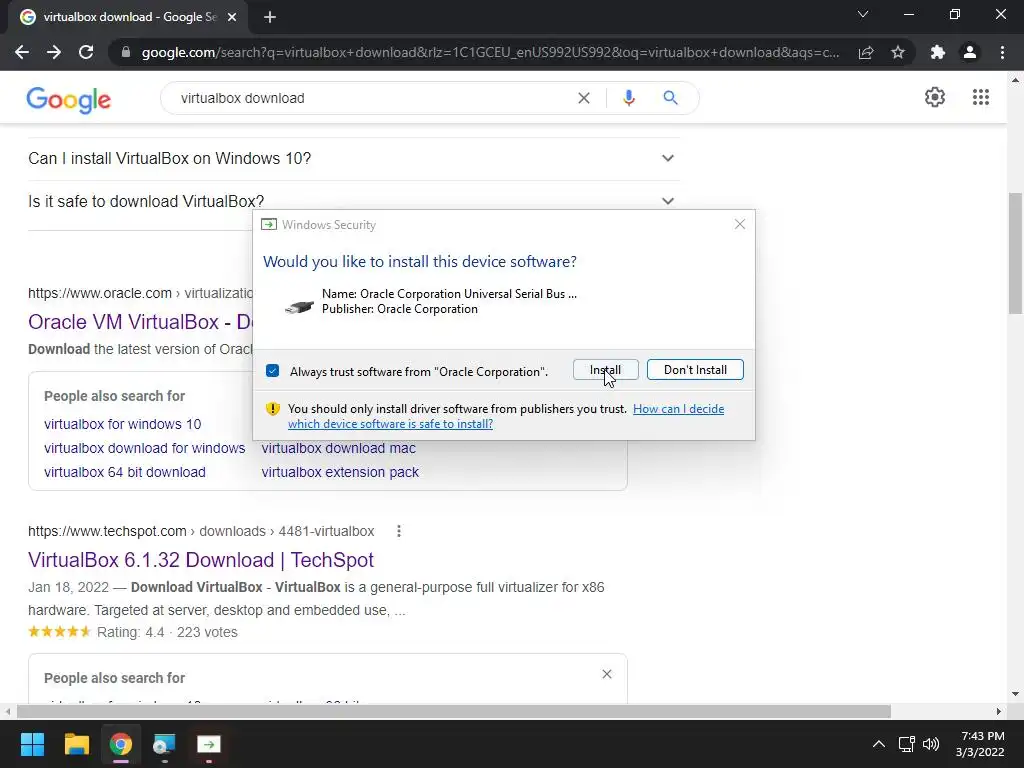Open Google apps grid

coord(980,97)
